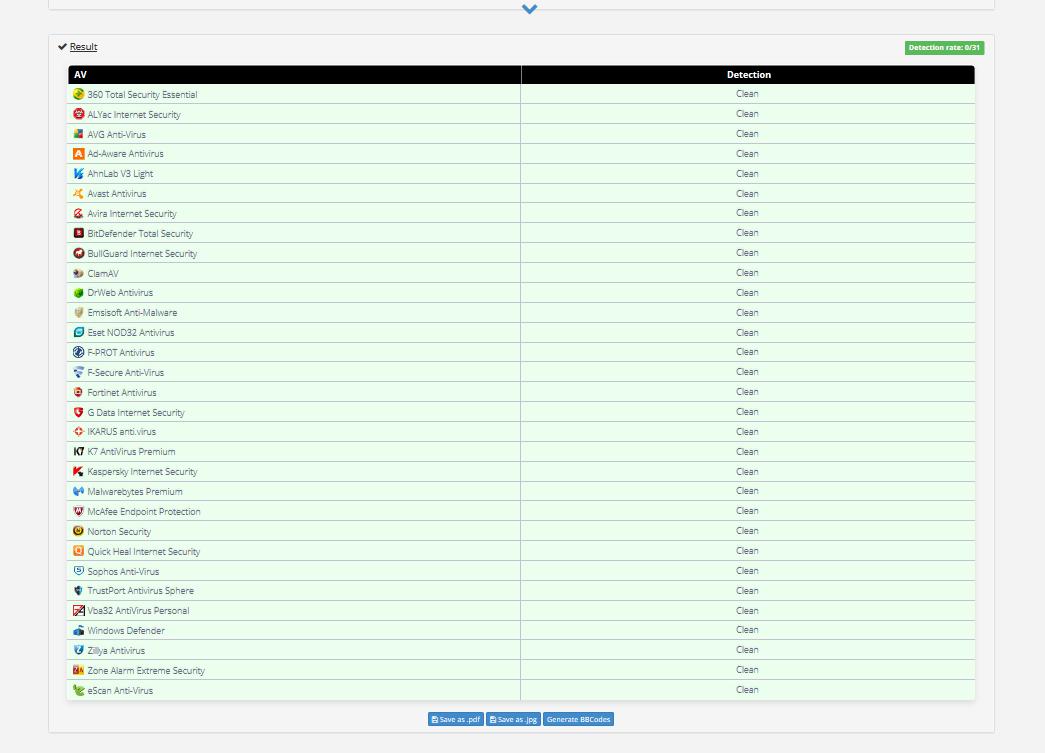Click the F-PROT Antivirus icon
Screen dimensions: 1045x753
point(79,353)
